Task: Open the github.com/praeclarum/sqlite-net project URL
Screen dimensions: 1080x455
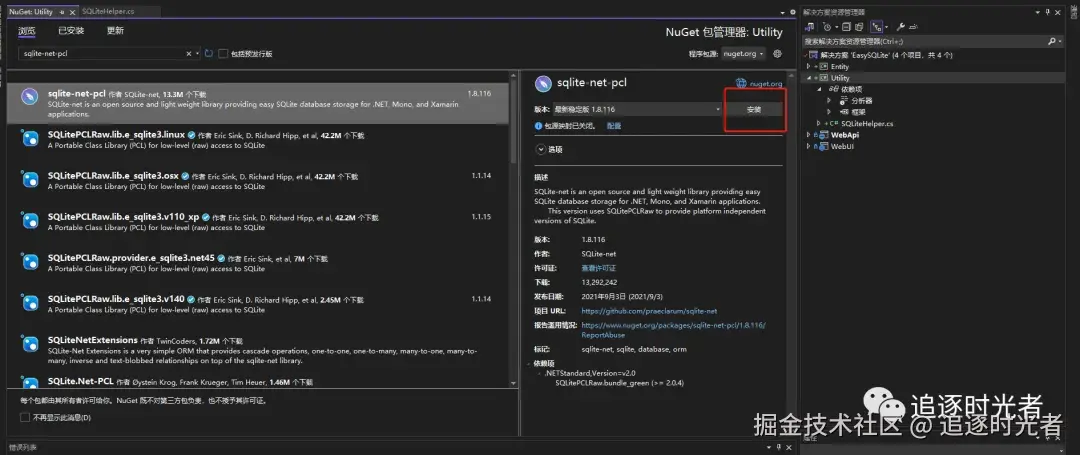Action: 650,311
